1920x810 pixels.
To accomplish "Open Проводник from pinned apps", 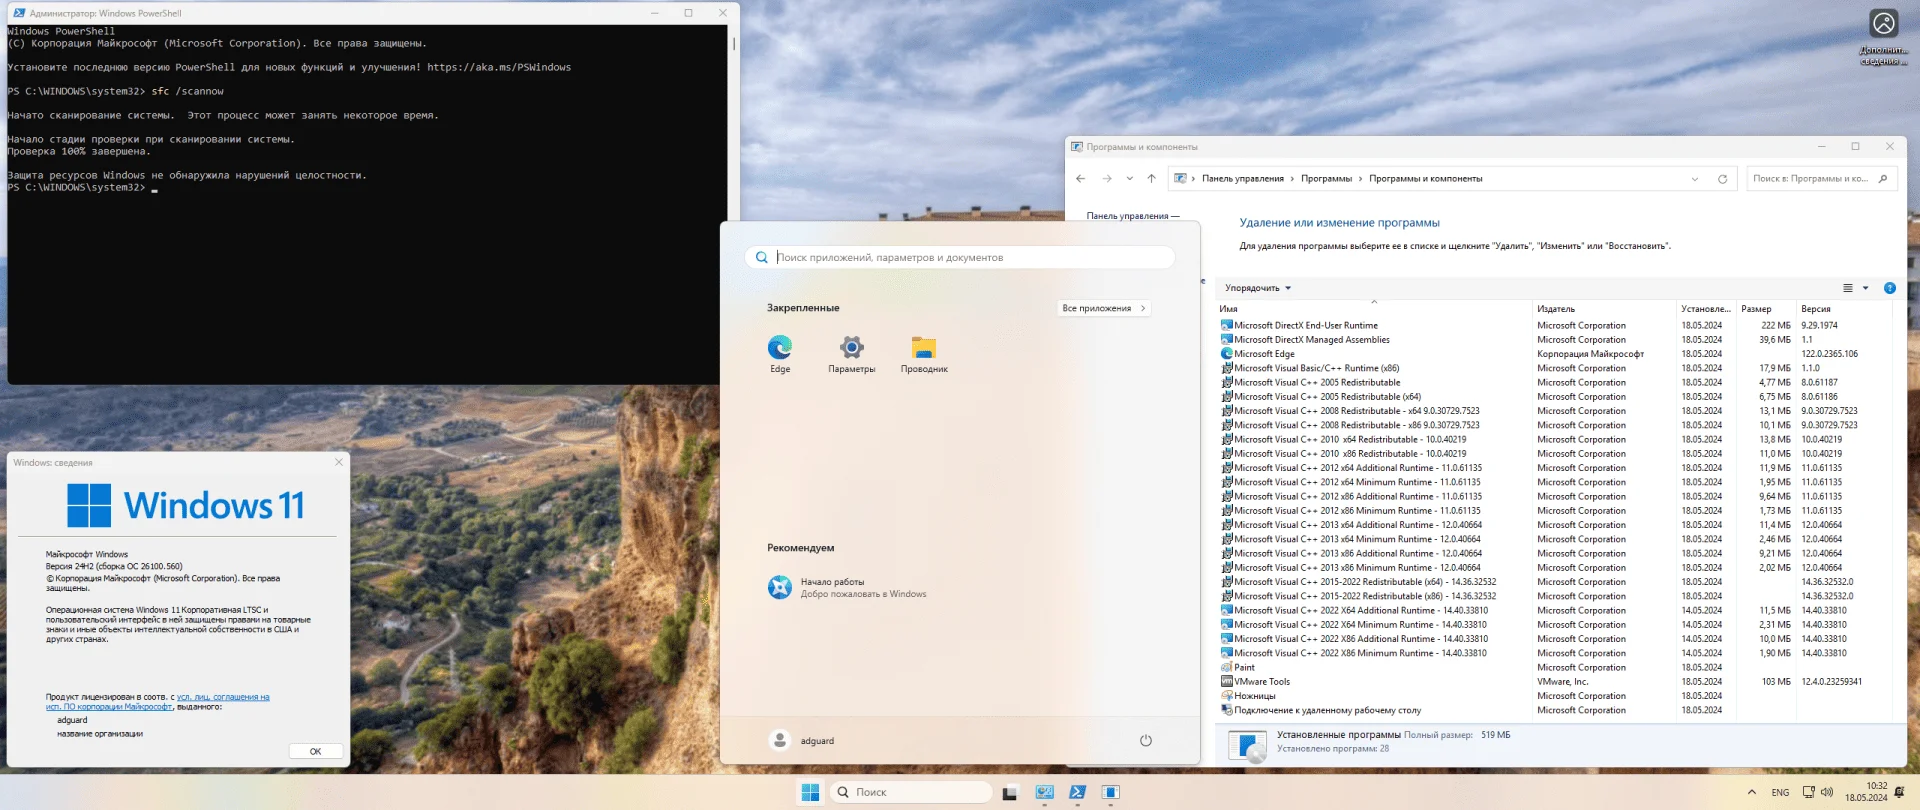I will click(924, 354).
